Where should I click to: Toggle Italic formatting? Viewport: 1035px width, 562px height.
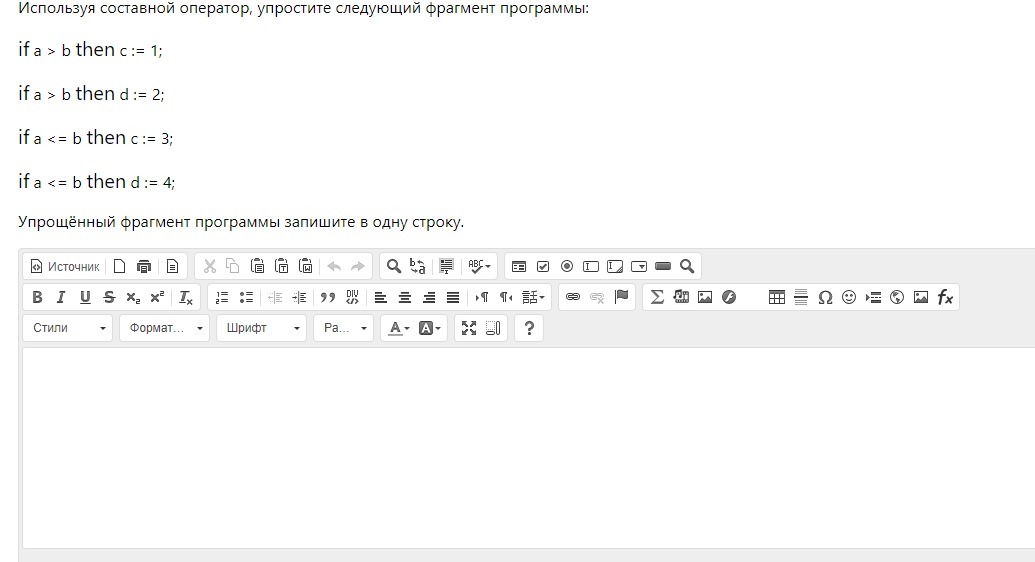61,297
